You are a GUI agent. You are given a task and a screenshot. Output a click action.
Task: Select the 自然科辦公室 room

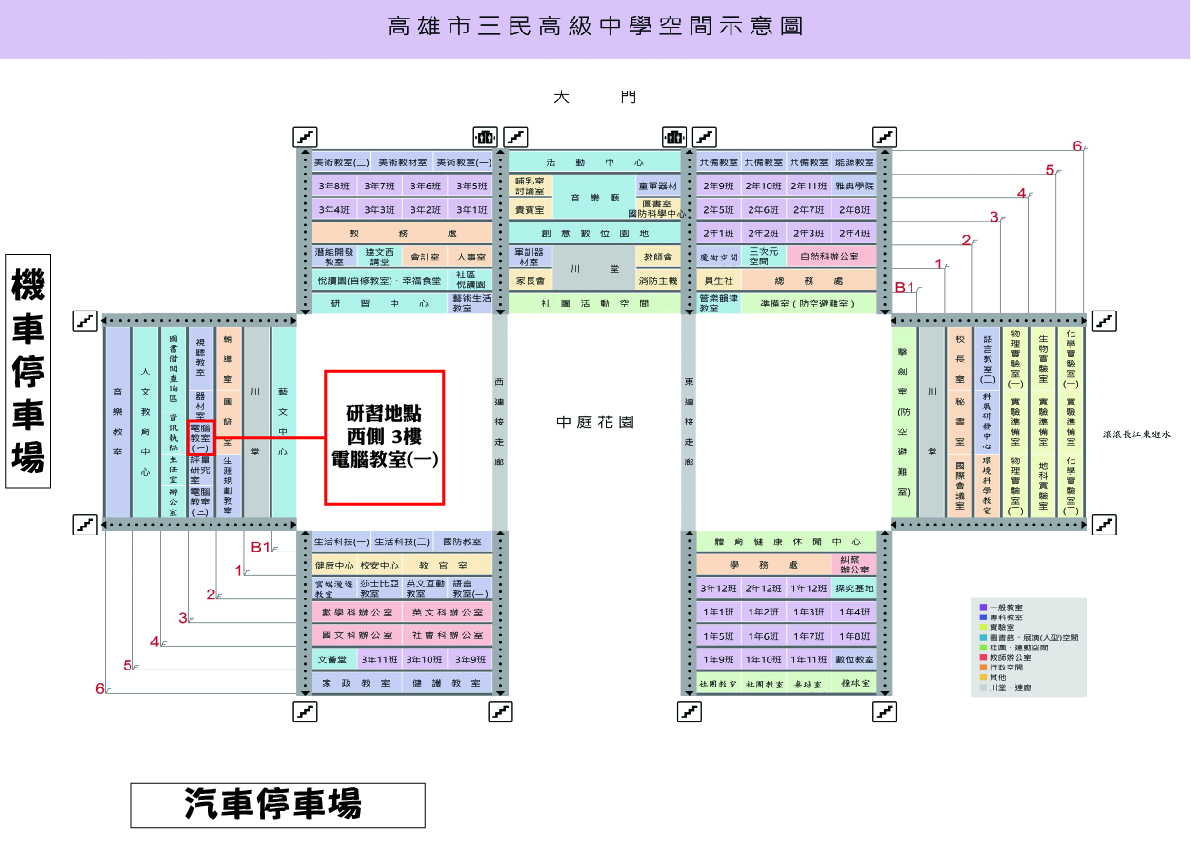tap(831, 257)
